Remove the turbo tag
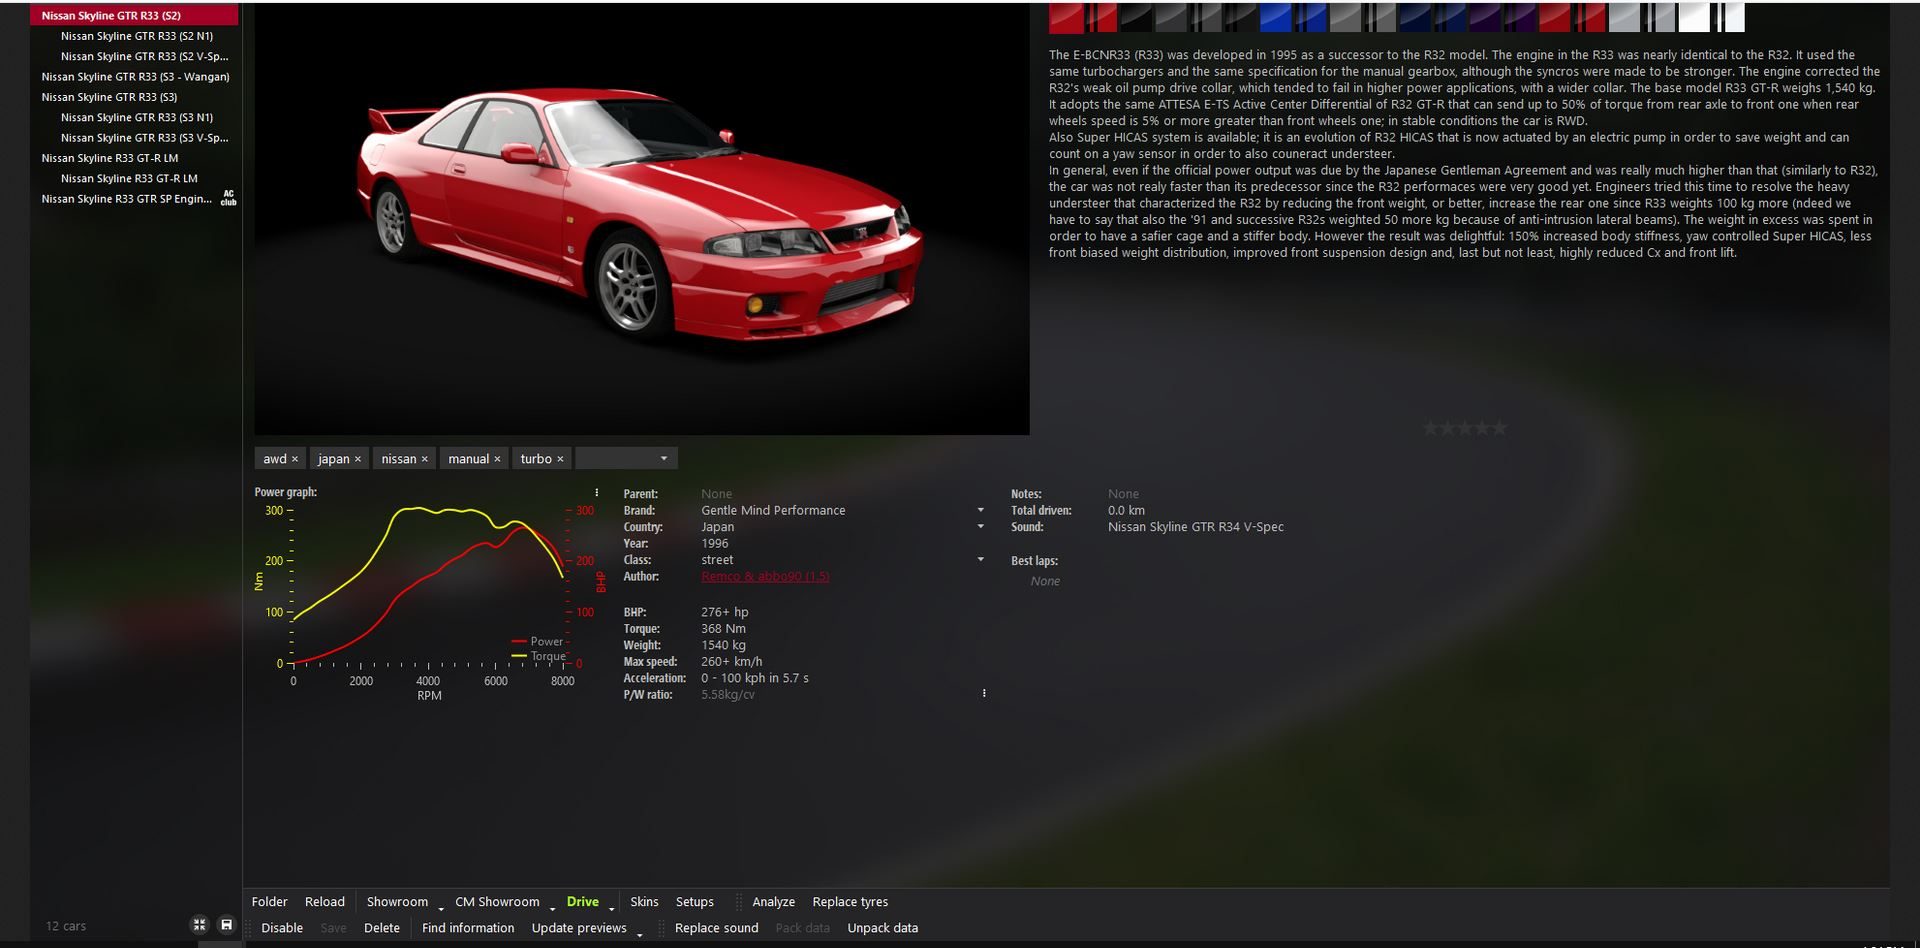 560,459
